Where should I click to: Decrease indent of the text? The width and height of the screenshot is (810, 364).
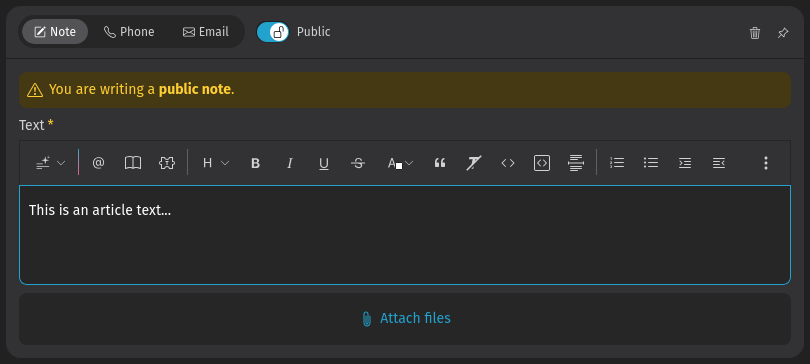tap(719, 163)
